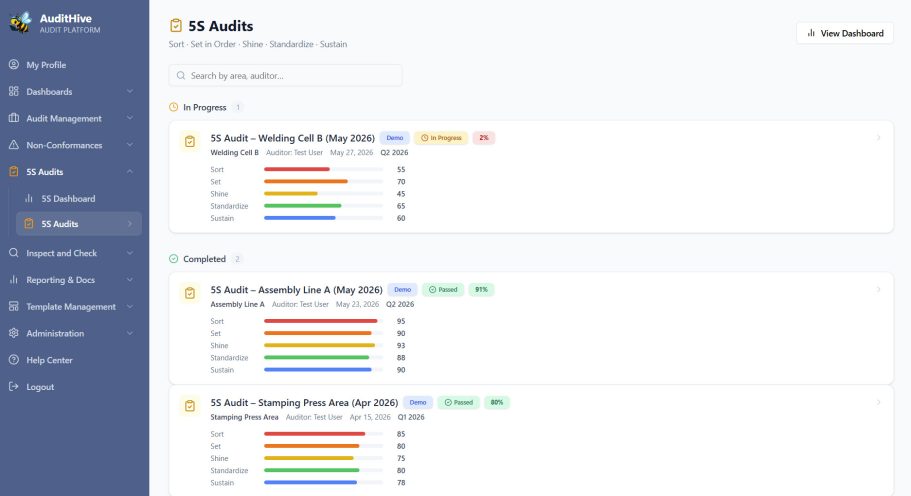Expand the Reporting & Docs chevron
Screen dimensions: 911x496
[x=130, y=279]
